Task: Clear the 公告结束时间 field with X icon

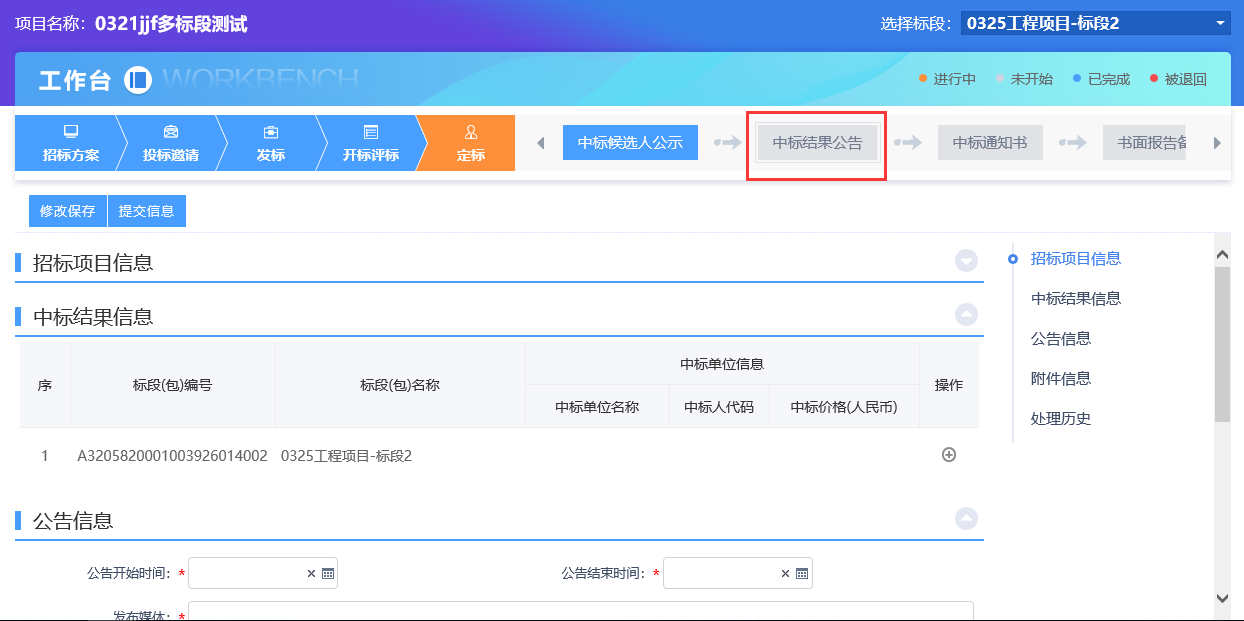Action: (785, 574)
